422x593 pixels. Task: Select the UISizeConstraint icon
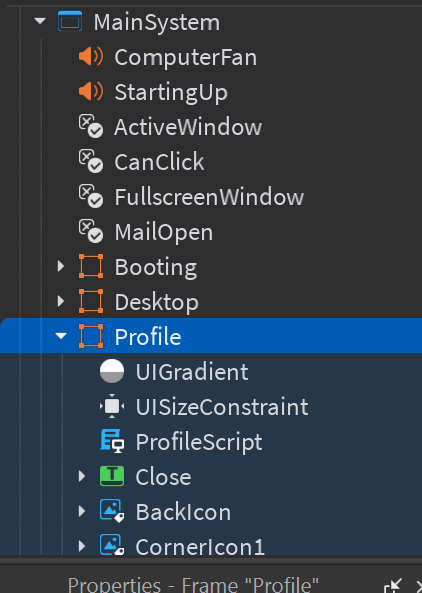tap(112, 406)
